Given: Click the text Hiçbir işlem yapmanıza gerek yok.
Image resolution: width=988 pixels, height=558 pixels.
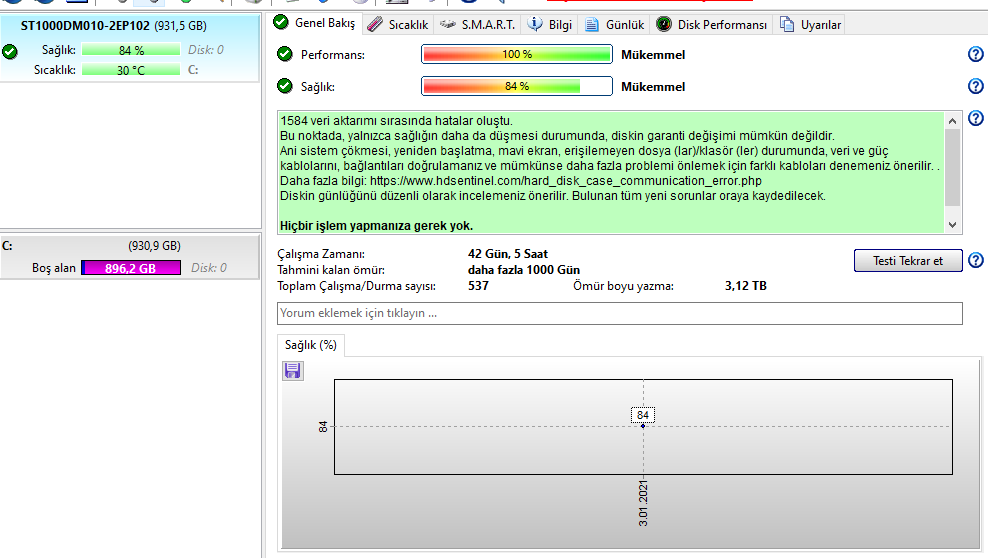Looking at the screenshot, I should 376,225.
